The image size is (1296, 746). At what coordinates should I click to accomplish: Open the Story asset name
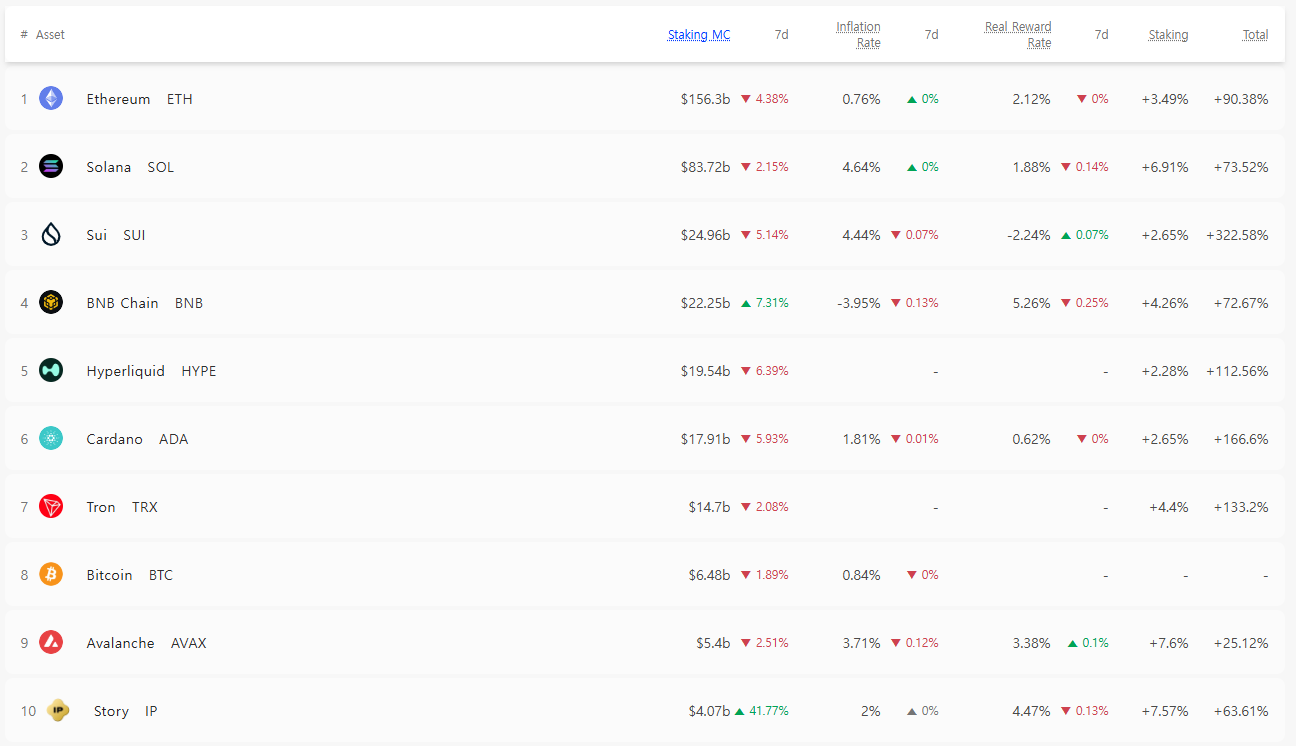(111, 711)
